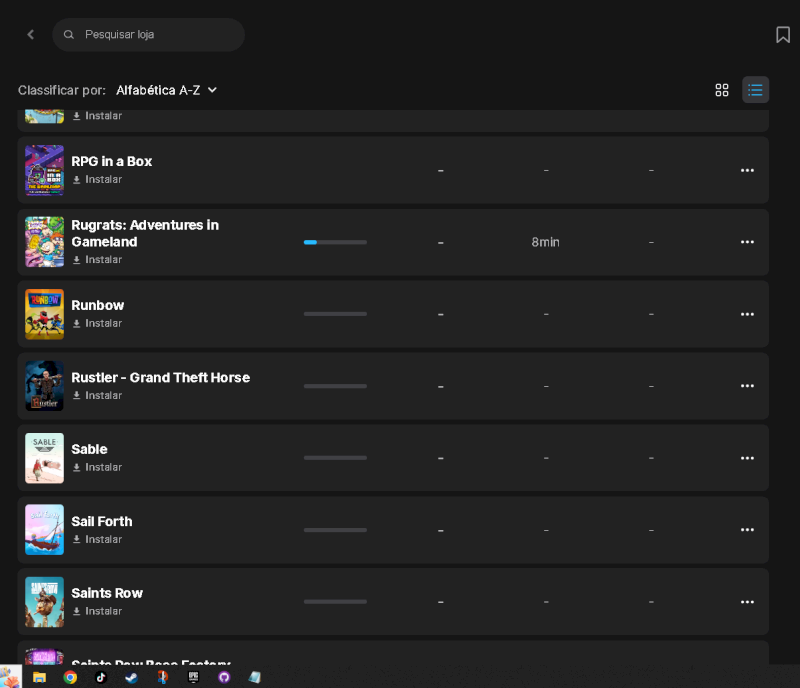The image size is (800, 688).
Task: Open GitHub Desktop from the taskbar
Action: 224,677
